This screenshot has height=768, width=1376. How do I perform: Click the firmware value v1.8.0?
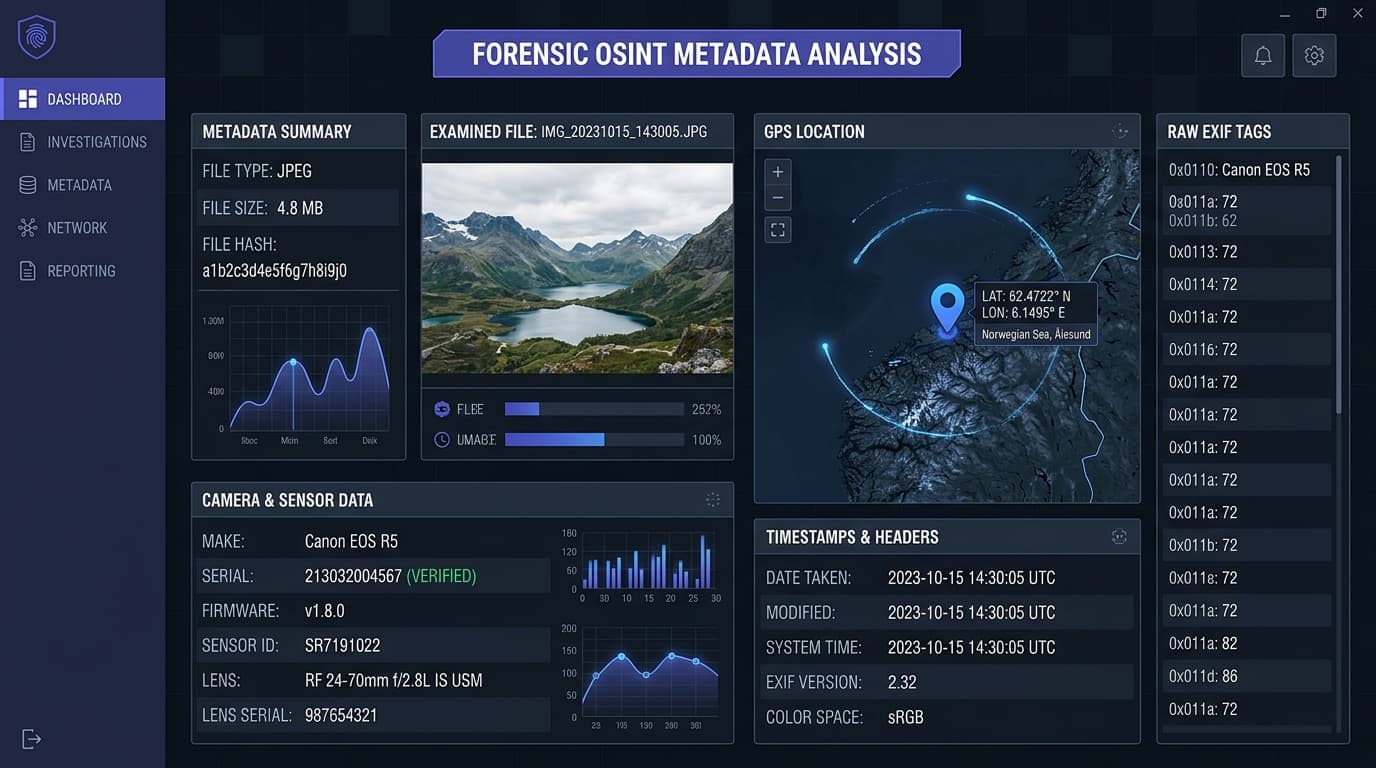(x=324, y=610)
